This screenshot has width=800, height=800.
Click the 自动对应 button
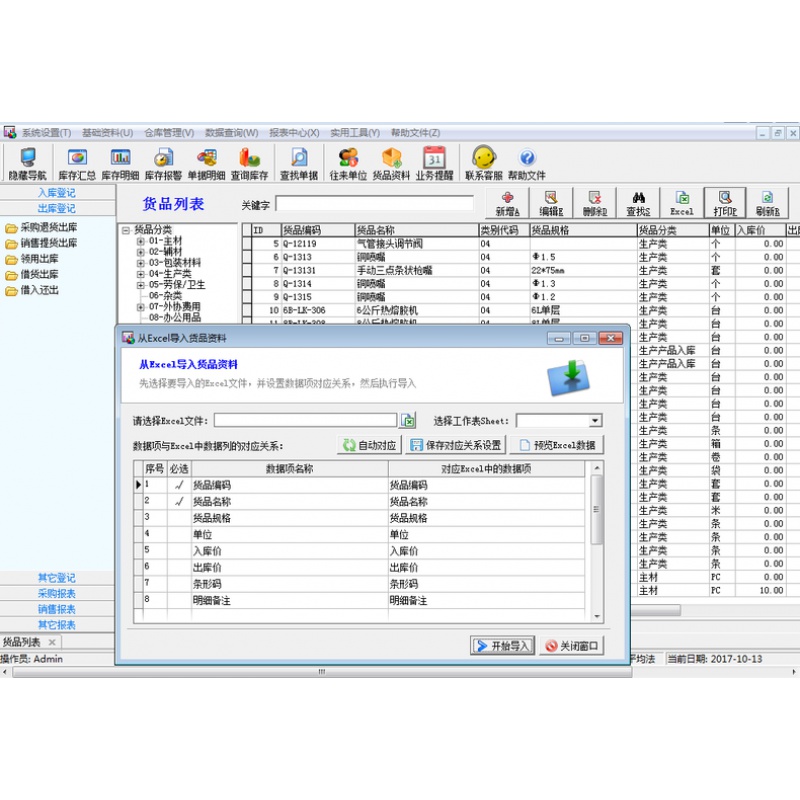point(370,445)
